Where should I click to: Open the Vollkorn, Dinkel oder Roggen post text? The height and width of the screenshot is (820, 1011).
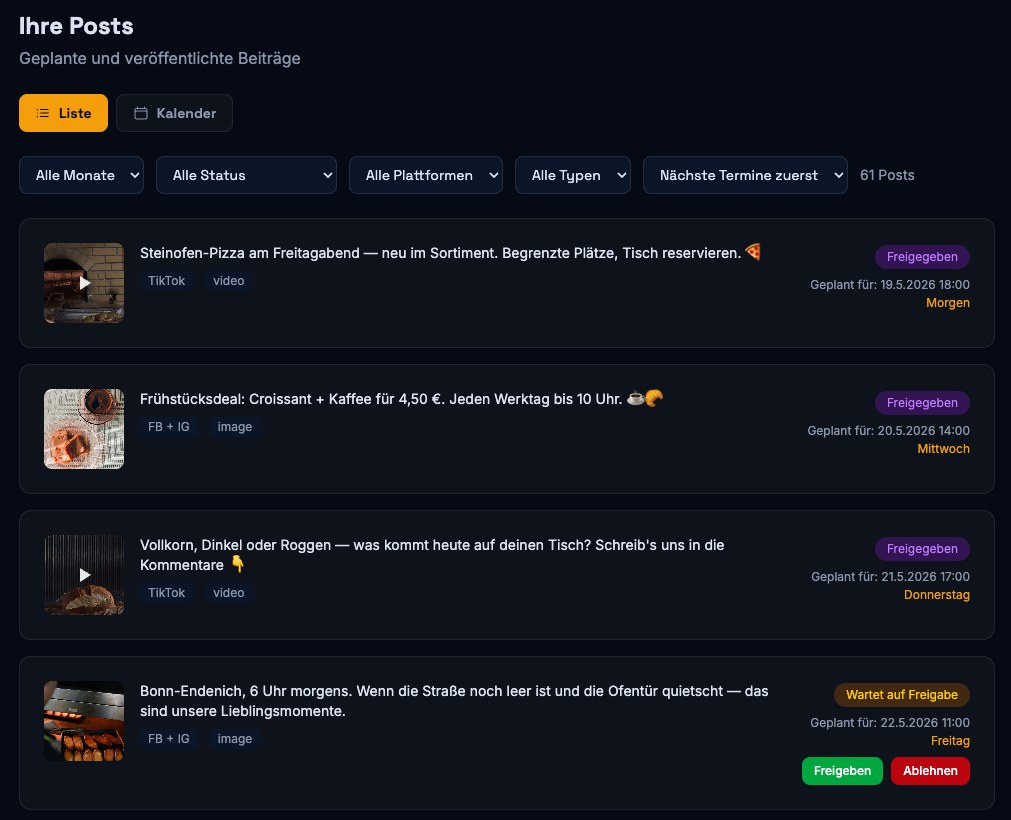[x=432, y=555]
